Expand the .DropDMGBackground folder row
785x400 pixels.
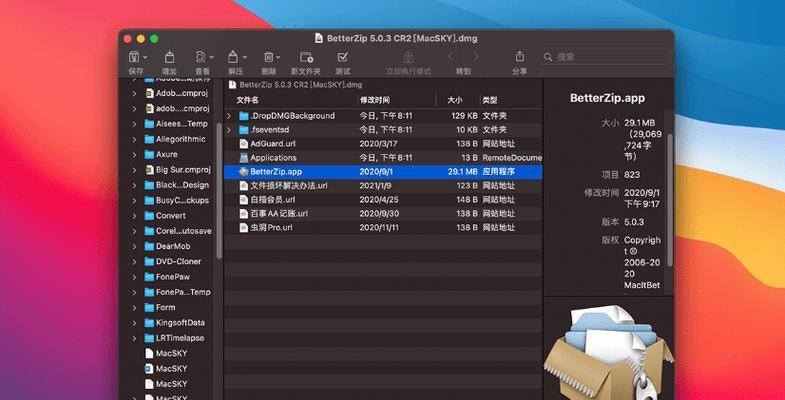pyautogui.click(x=229, y=116)
